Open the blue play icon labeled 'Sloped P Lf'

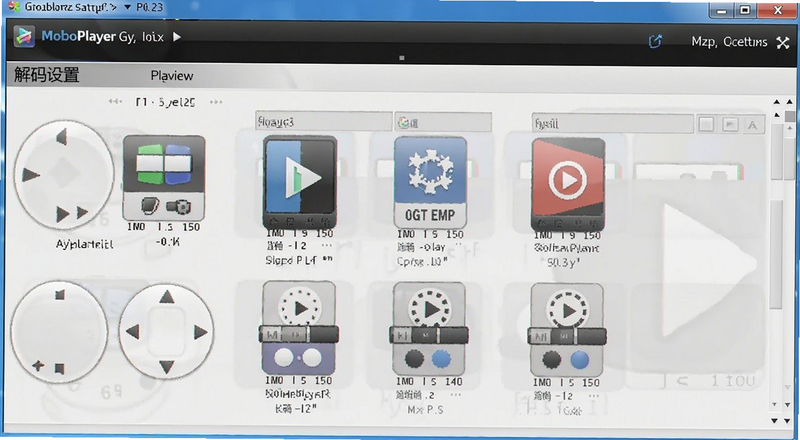(300, 182)
